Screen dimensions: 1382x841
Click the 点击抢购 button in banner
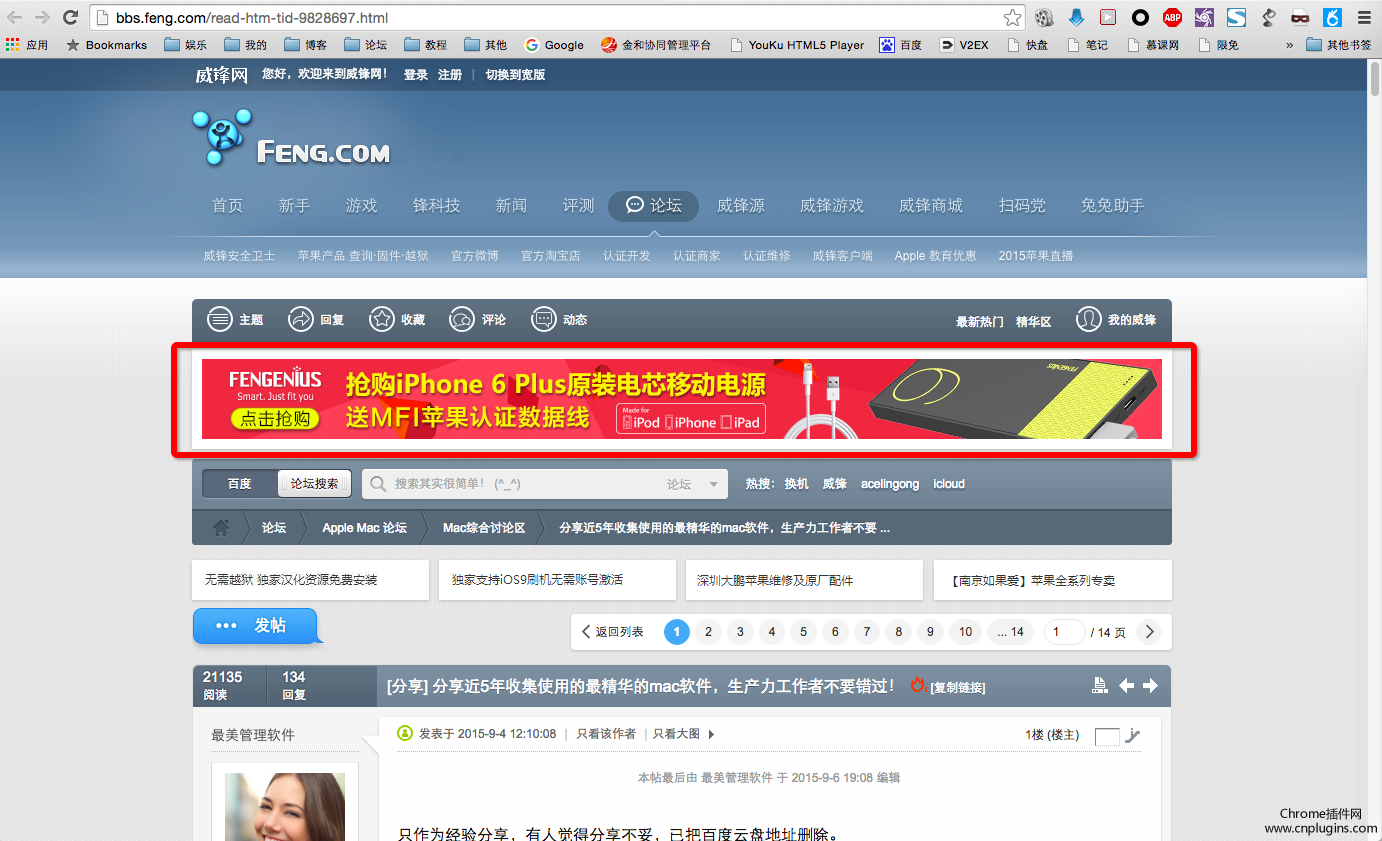click(x=277, y=419)
